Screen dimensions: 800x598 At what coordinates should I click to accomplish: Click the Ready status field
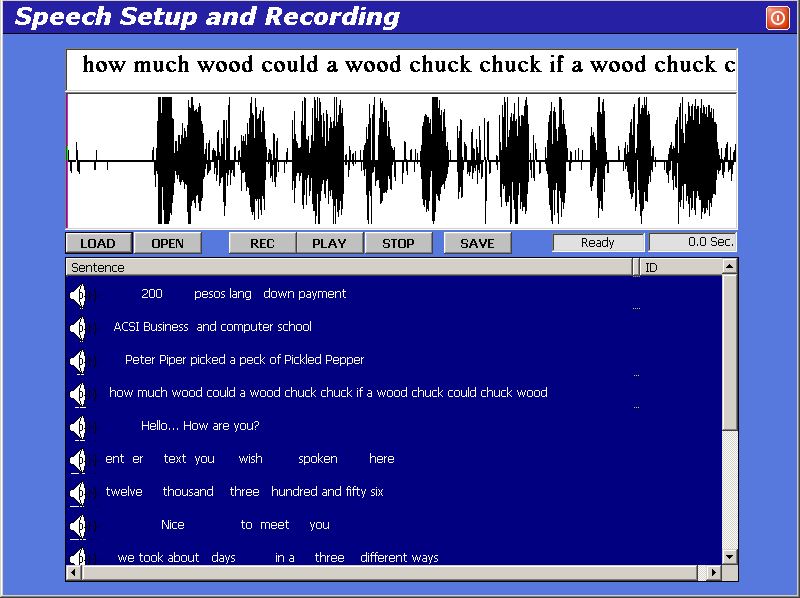(598, 242)
